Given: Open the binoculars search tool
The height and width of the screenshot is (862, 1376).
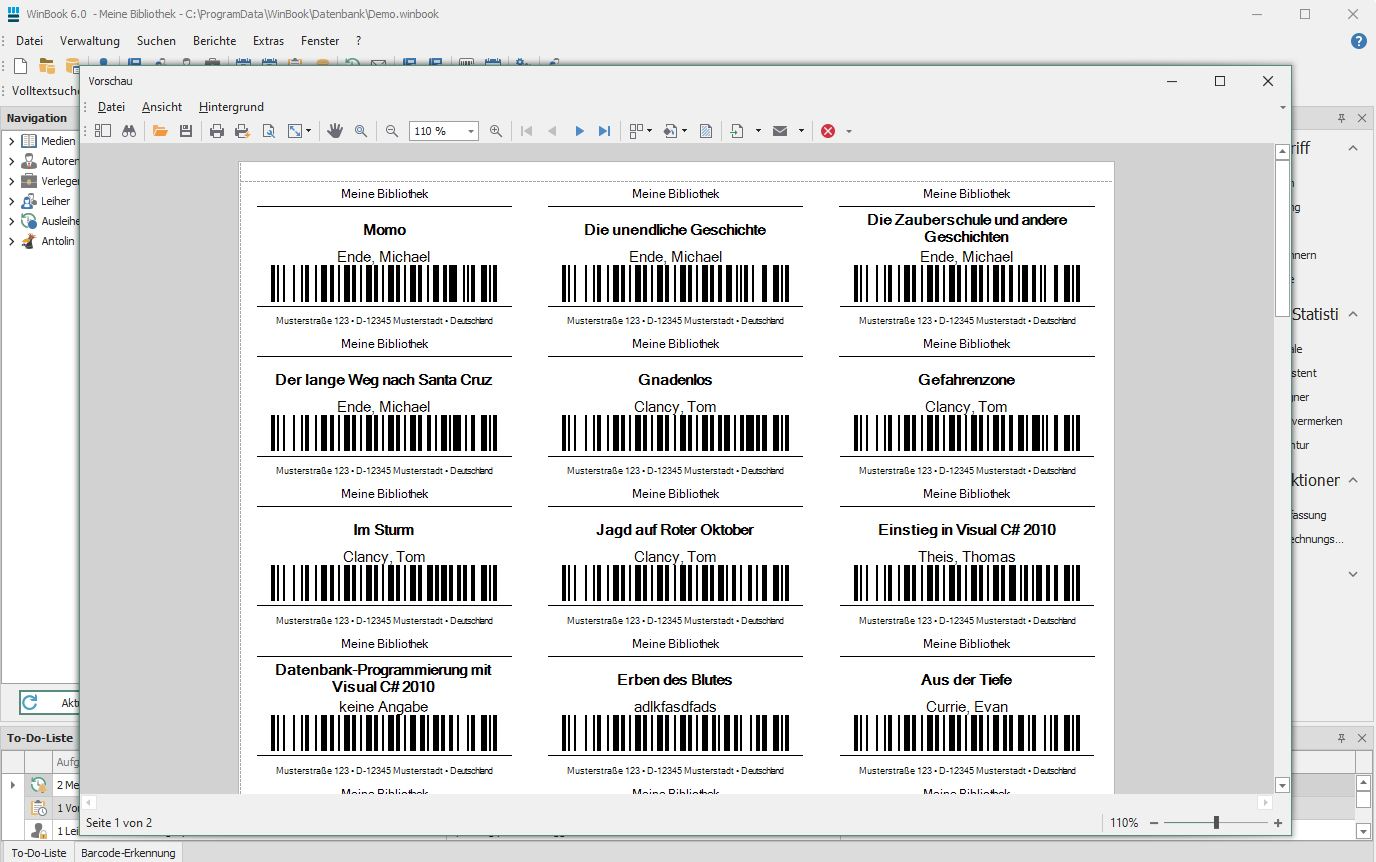Looking at the screenshot, I should [129, 131].
